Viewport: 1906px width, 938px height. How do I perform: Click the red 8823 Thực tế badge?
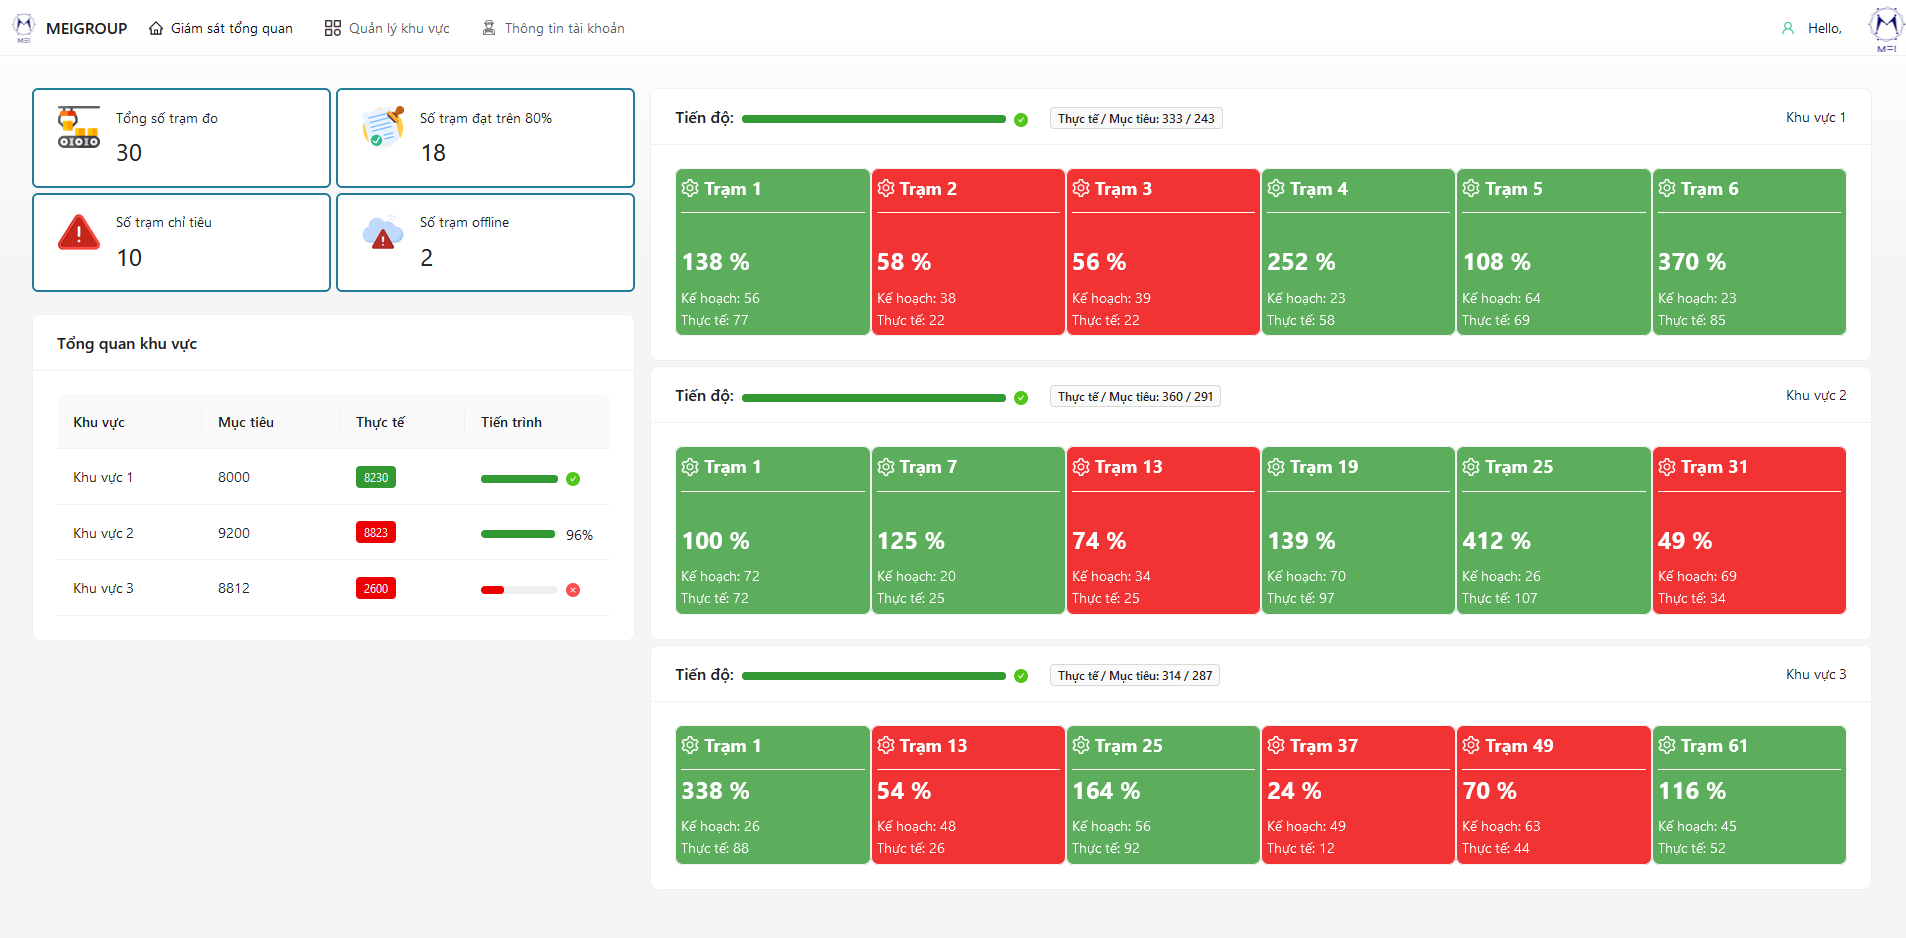click(x=376, y=532)
